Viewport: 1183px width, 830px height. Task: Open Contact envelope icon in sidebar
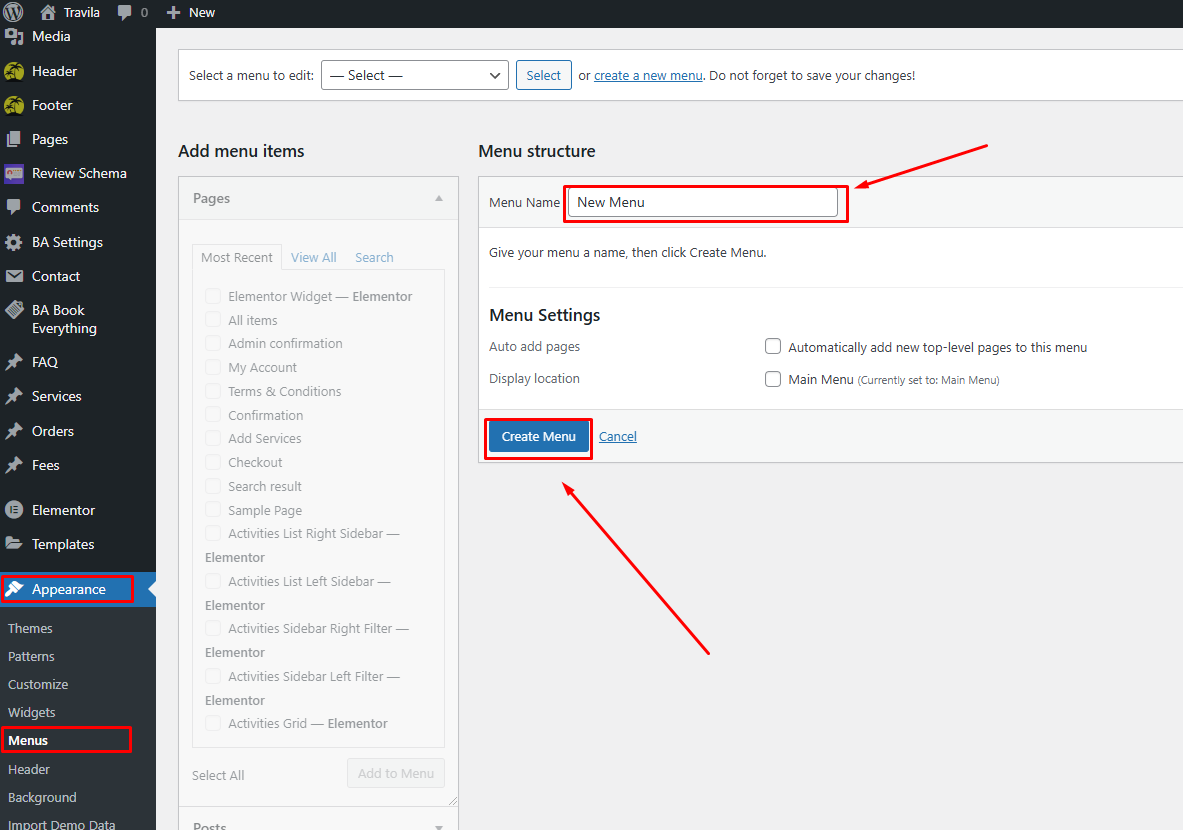[x=14, y=276]
